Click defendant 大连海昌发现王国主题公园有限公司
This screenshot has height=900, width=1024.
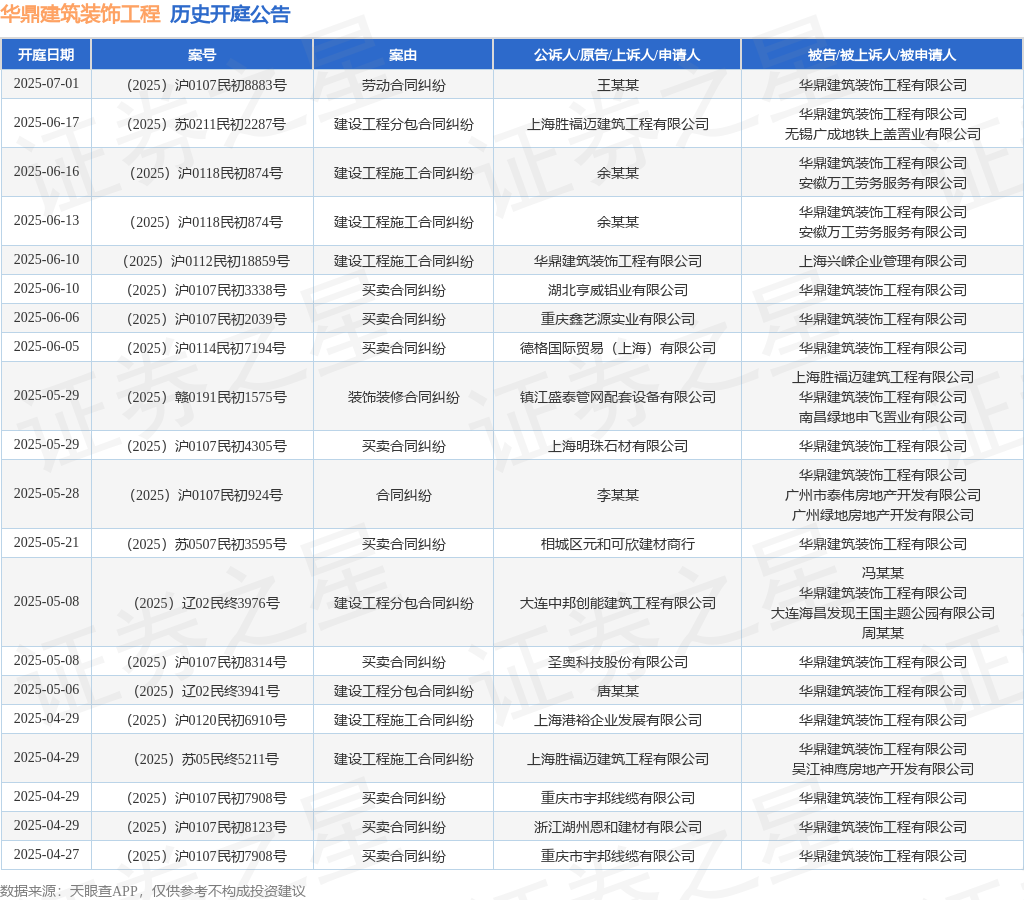point(883,613)
